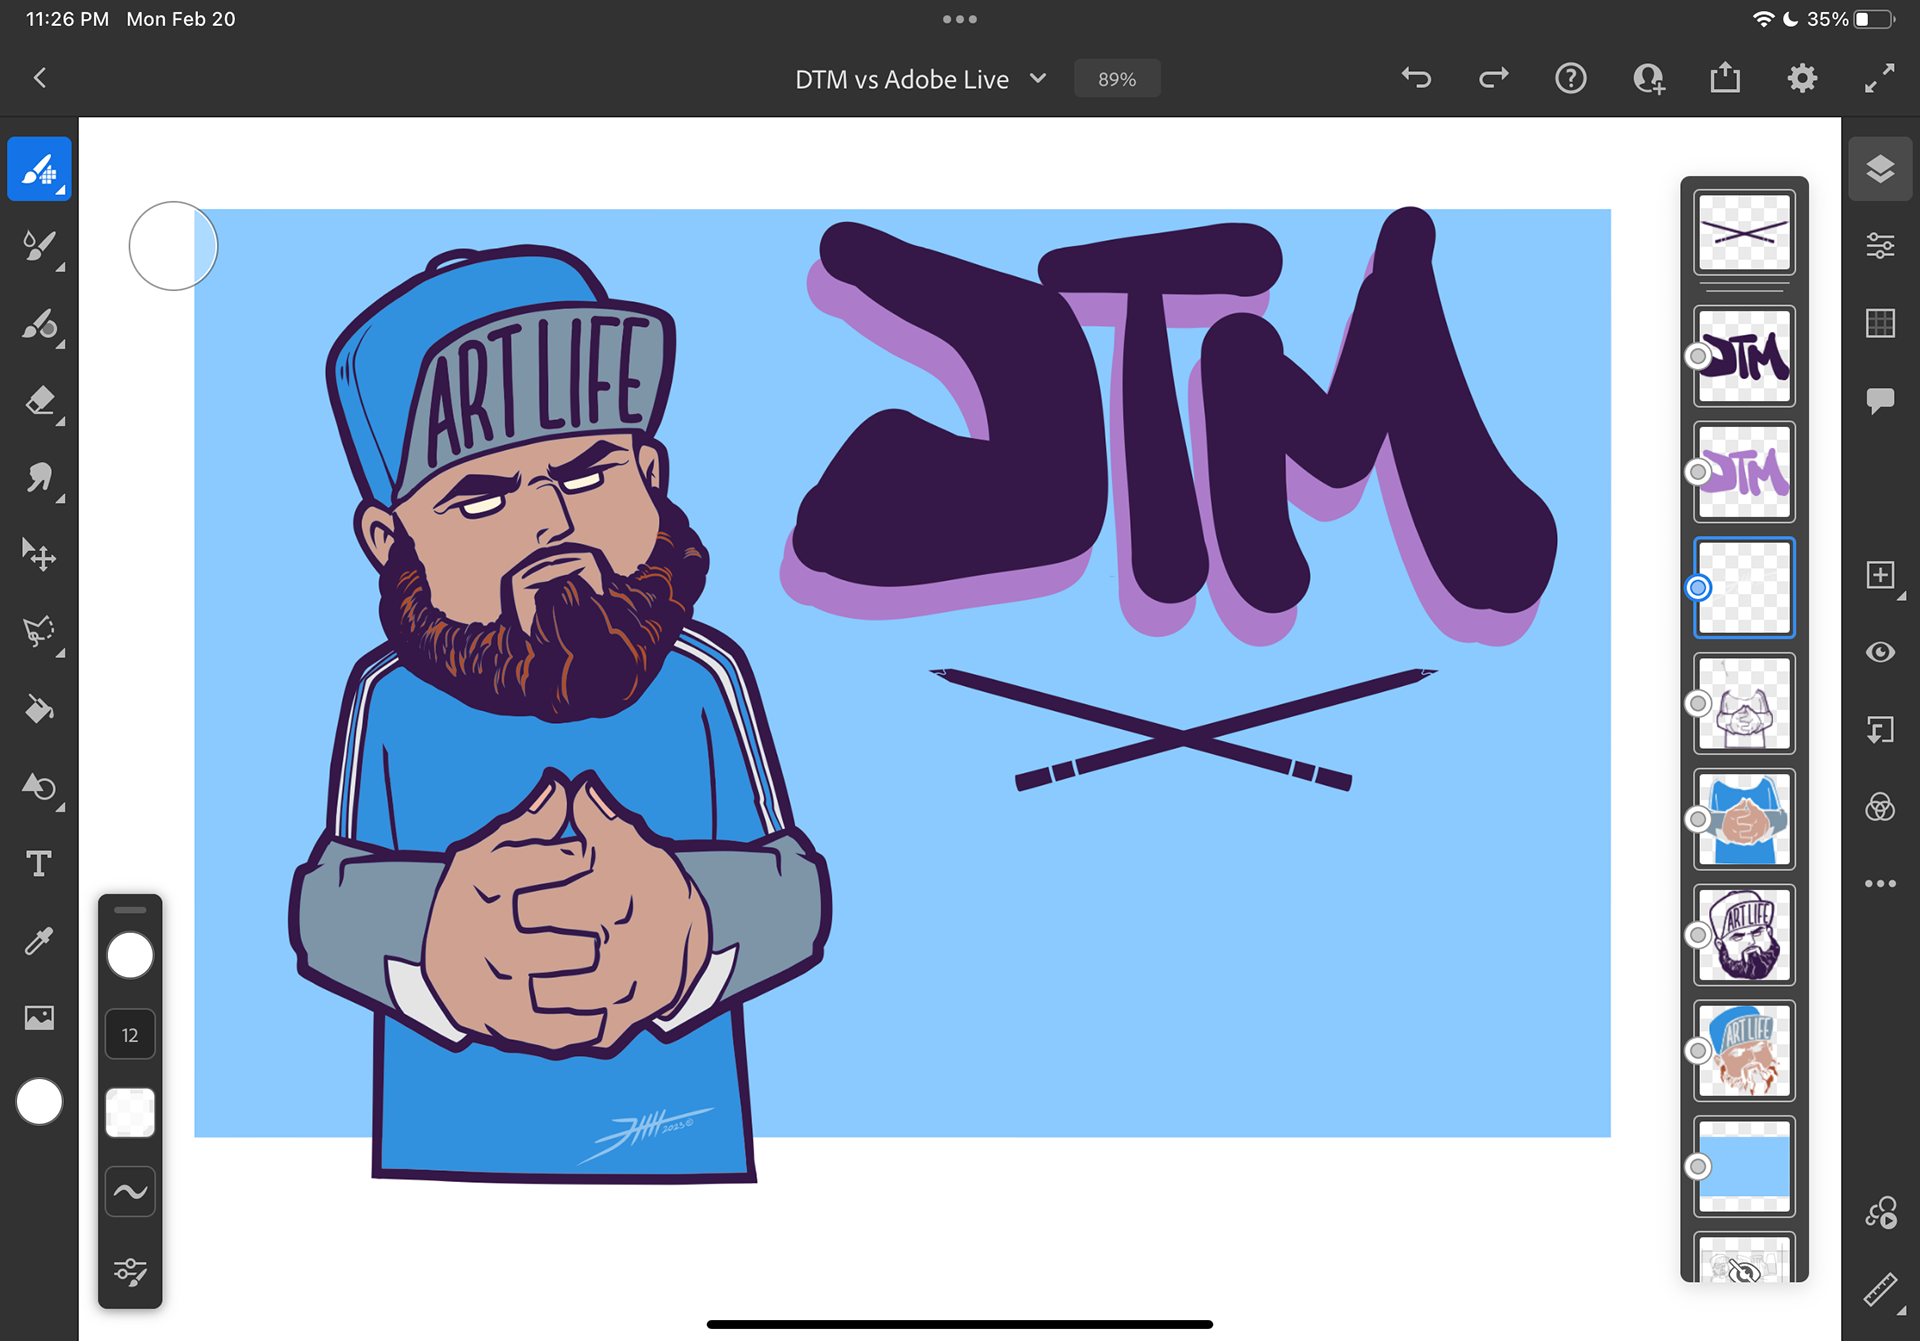Open the import layer content option
The image size is (1920, 1341).
coord(1880,730)
